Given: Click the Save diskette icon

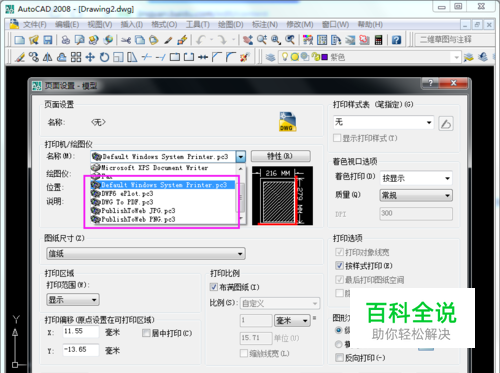Looking at the screenshot, I should point(48,40).
